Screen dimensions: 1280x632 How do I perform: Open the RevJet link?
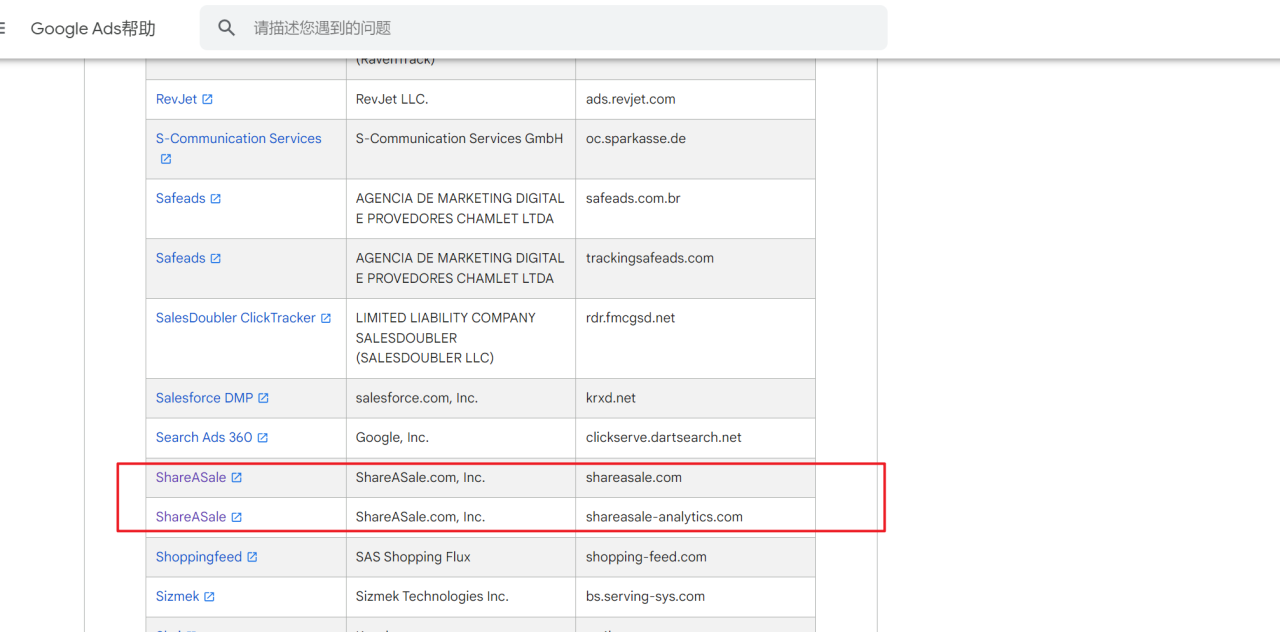[x=176, y=99]
